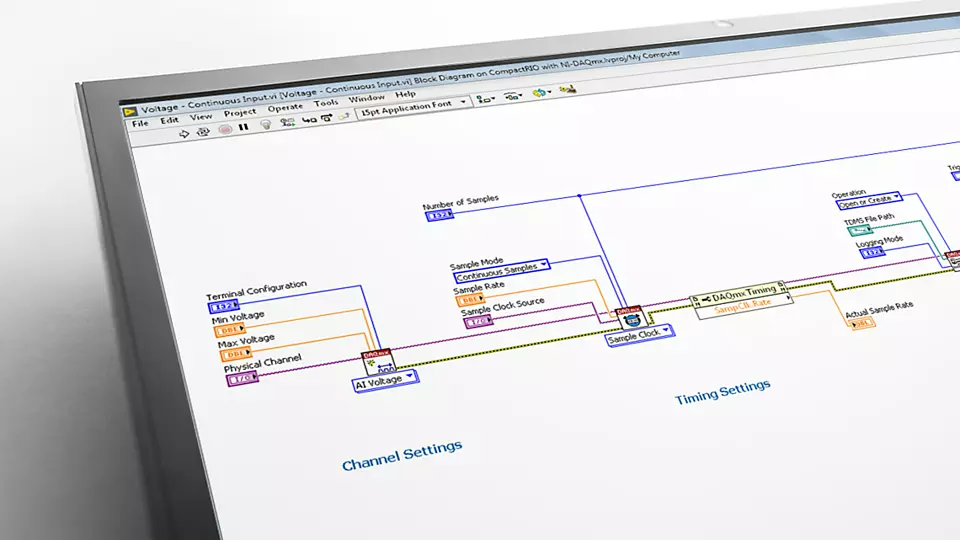Select the TDMS File Path terminal
Screen dimensions: 960x540
pos(860,230)
